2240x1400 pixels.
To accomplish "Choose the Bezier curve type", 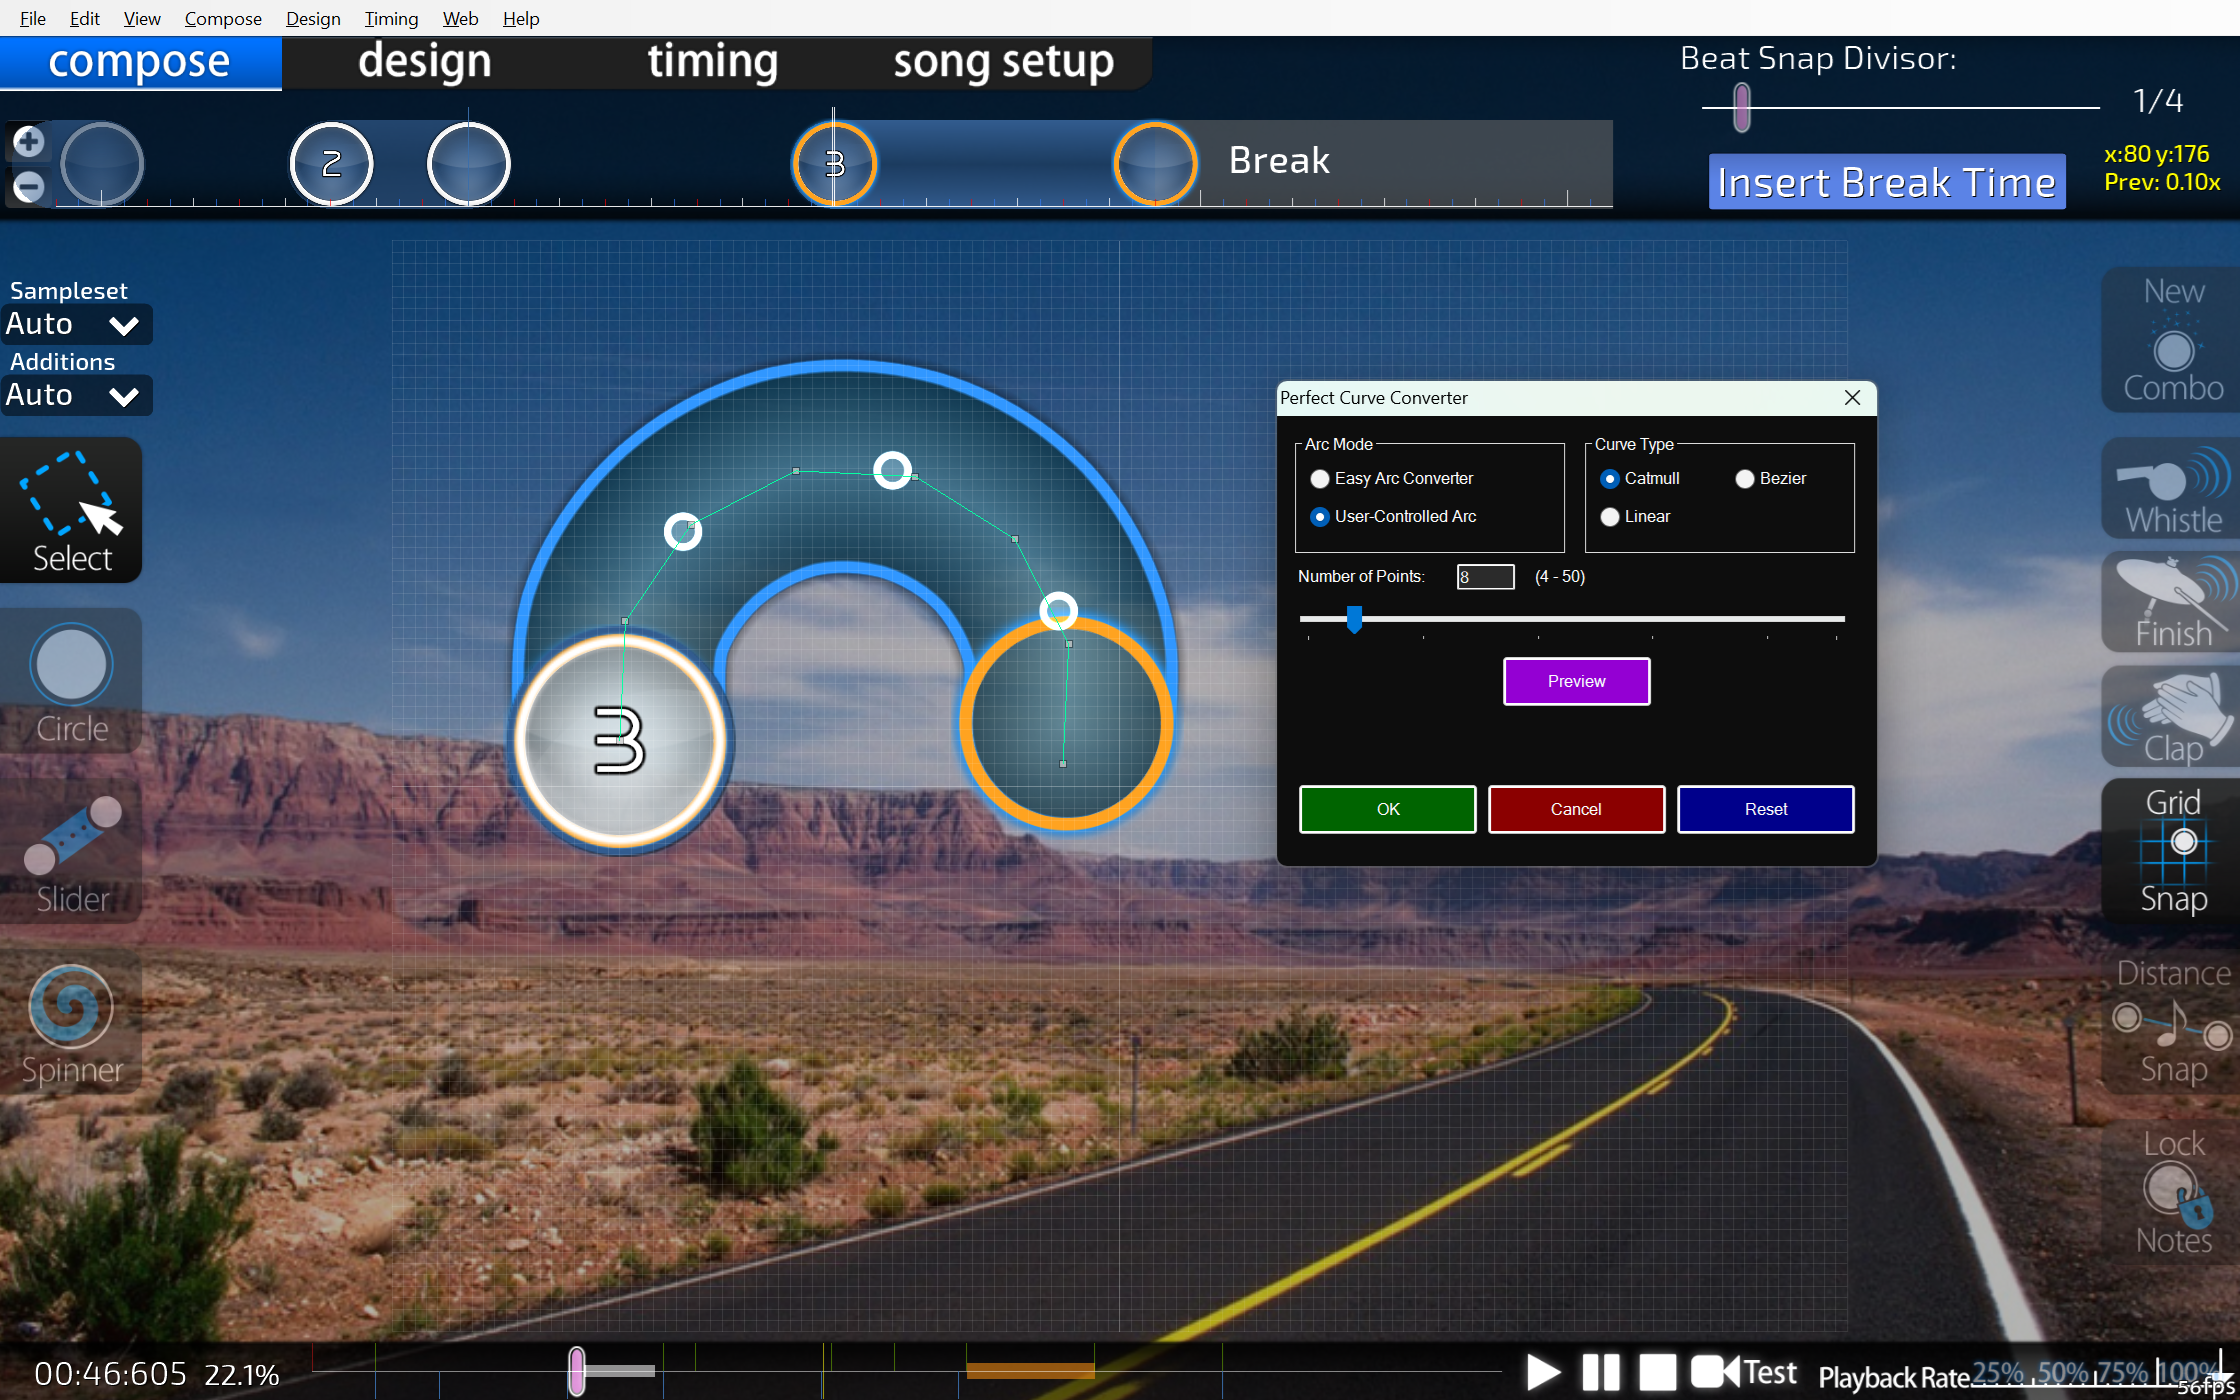I will [x=1745, y=479].
